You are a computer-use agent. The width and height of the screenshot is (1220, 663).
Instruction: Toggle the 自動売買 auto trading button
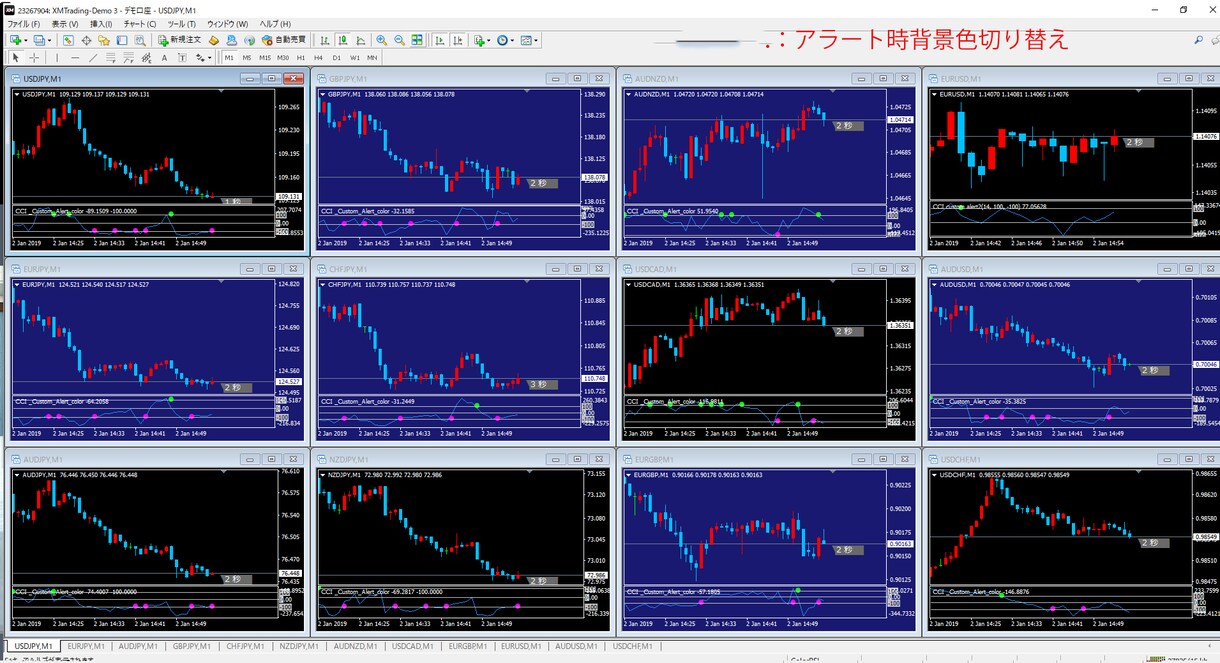click(x=283, y=41)
